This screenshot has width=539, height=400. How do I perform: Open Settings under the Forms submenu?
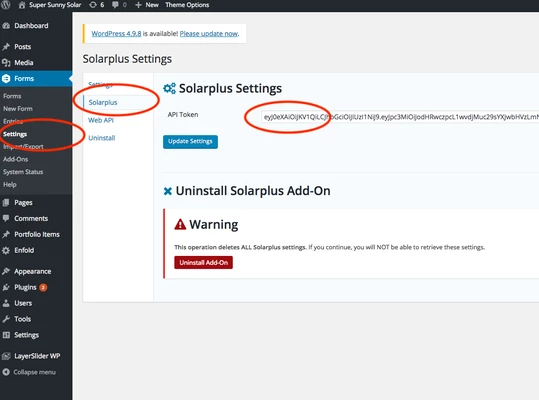coord(15,134)
